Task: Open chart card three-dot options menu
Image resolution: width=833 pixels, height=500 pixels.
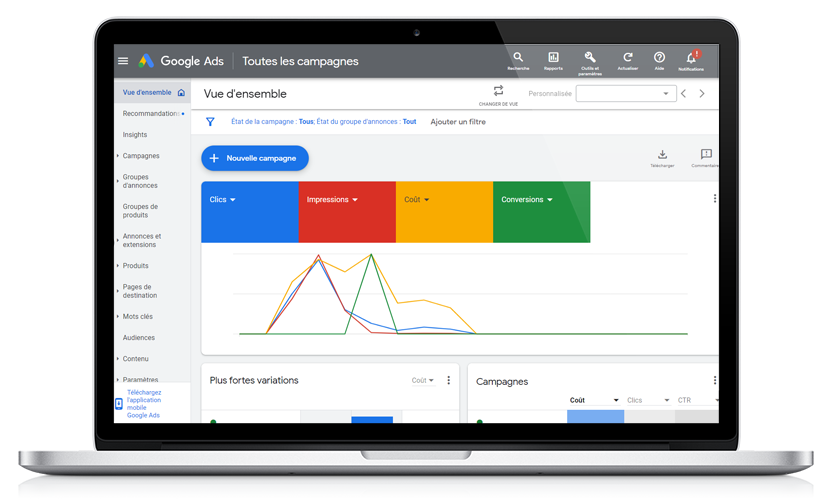Action: click(715, 198)
